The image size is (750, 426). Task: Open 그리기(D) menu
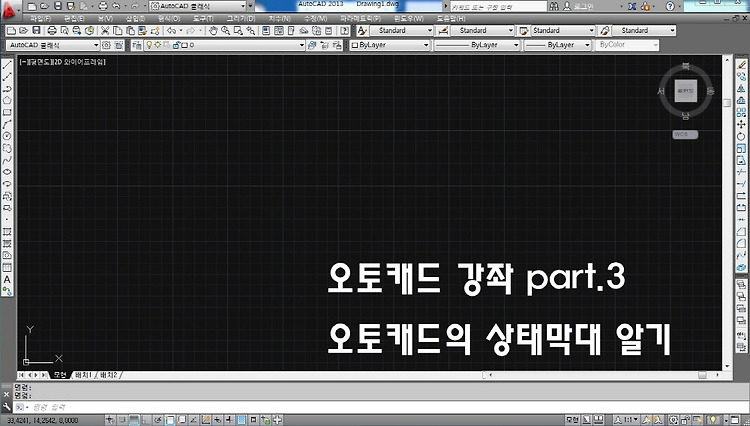pos(241,19)
